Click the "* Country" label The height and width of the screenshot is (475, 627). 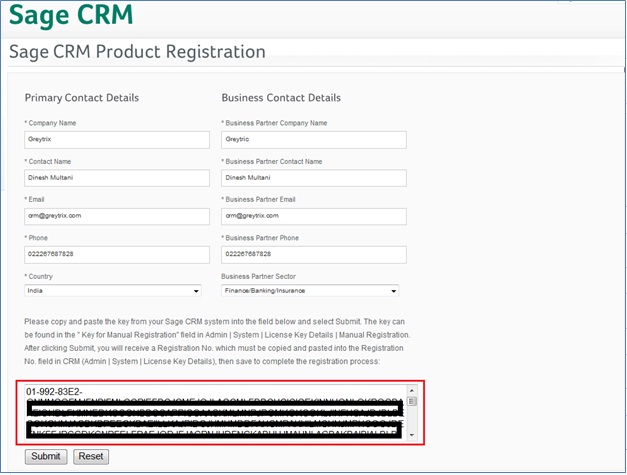pyautogui.click(x=38, y=277)
